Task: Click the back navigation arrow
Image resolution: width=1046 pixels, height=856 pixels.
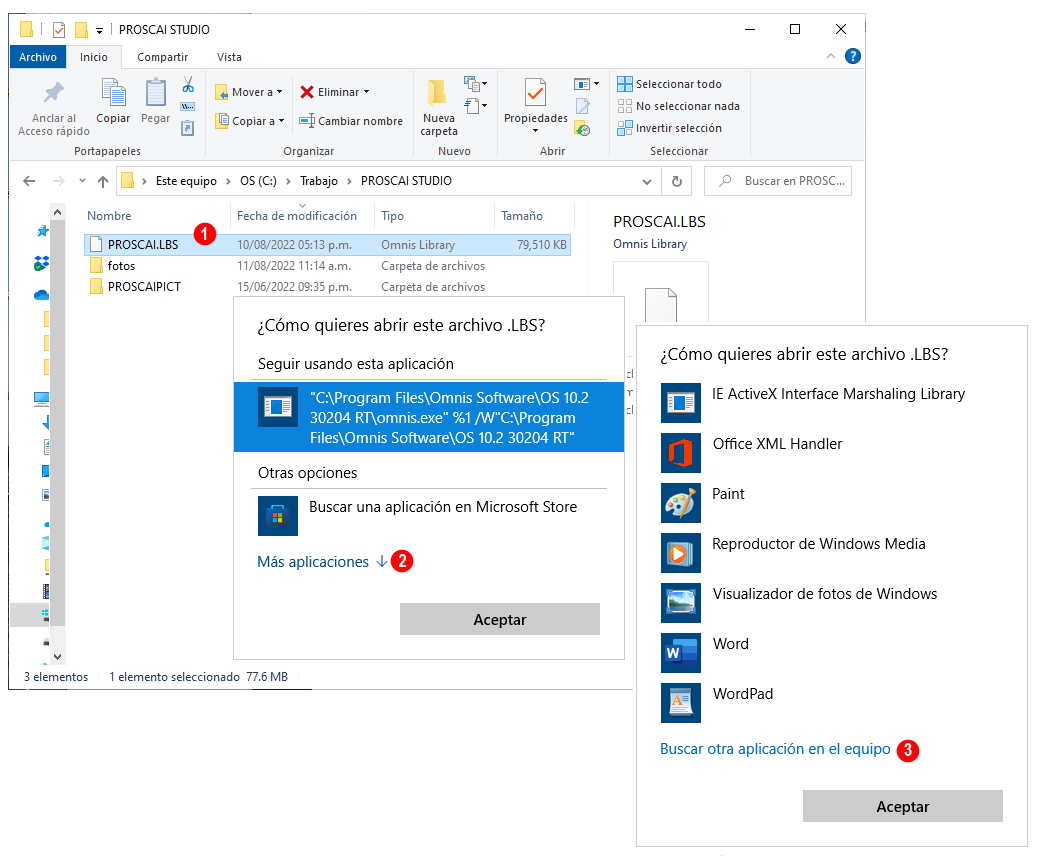Action: point(29,181)
